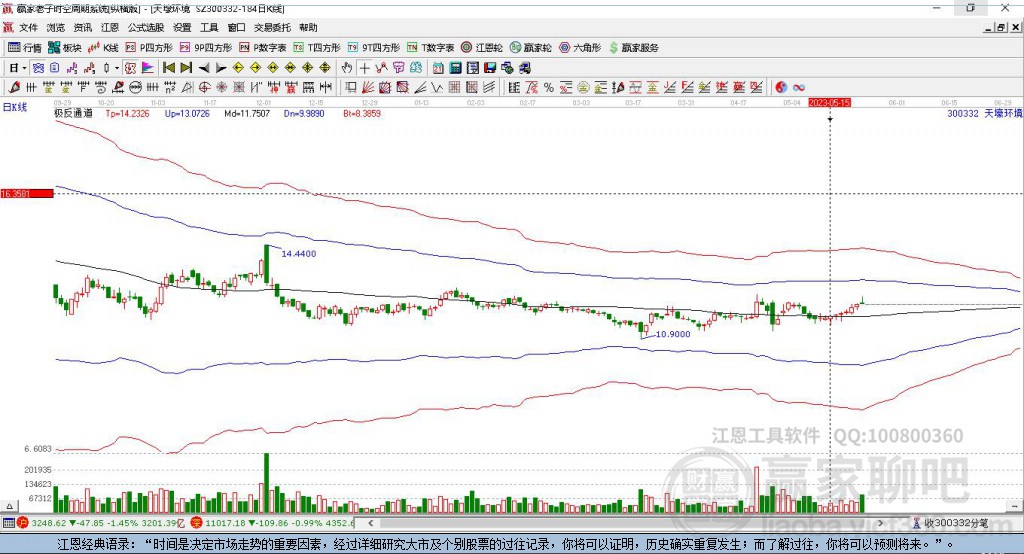The image size is (1024, 554).
Task: Click the 沪 index status icon
Action: 23,523
